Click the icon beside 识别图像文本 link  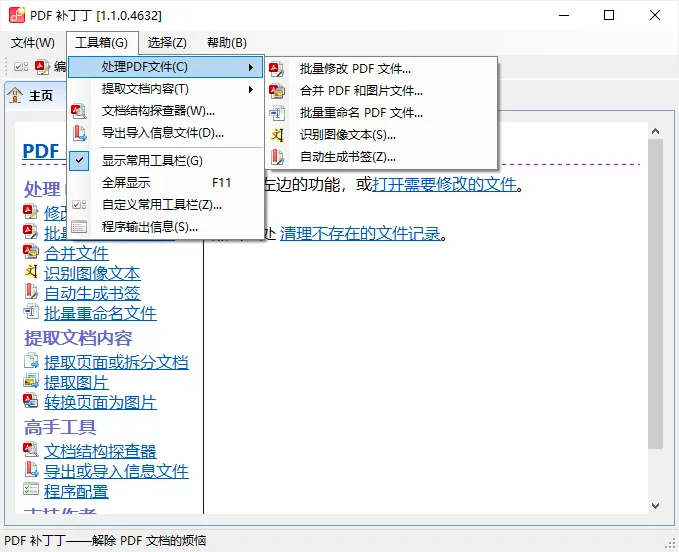[31, 272]
